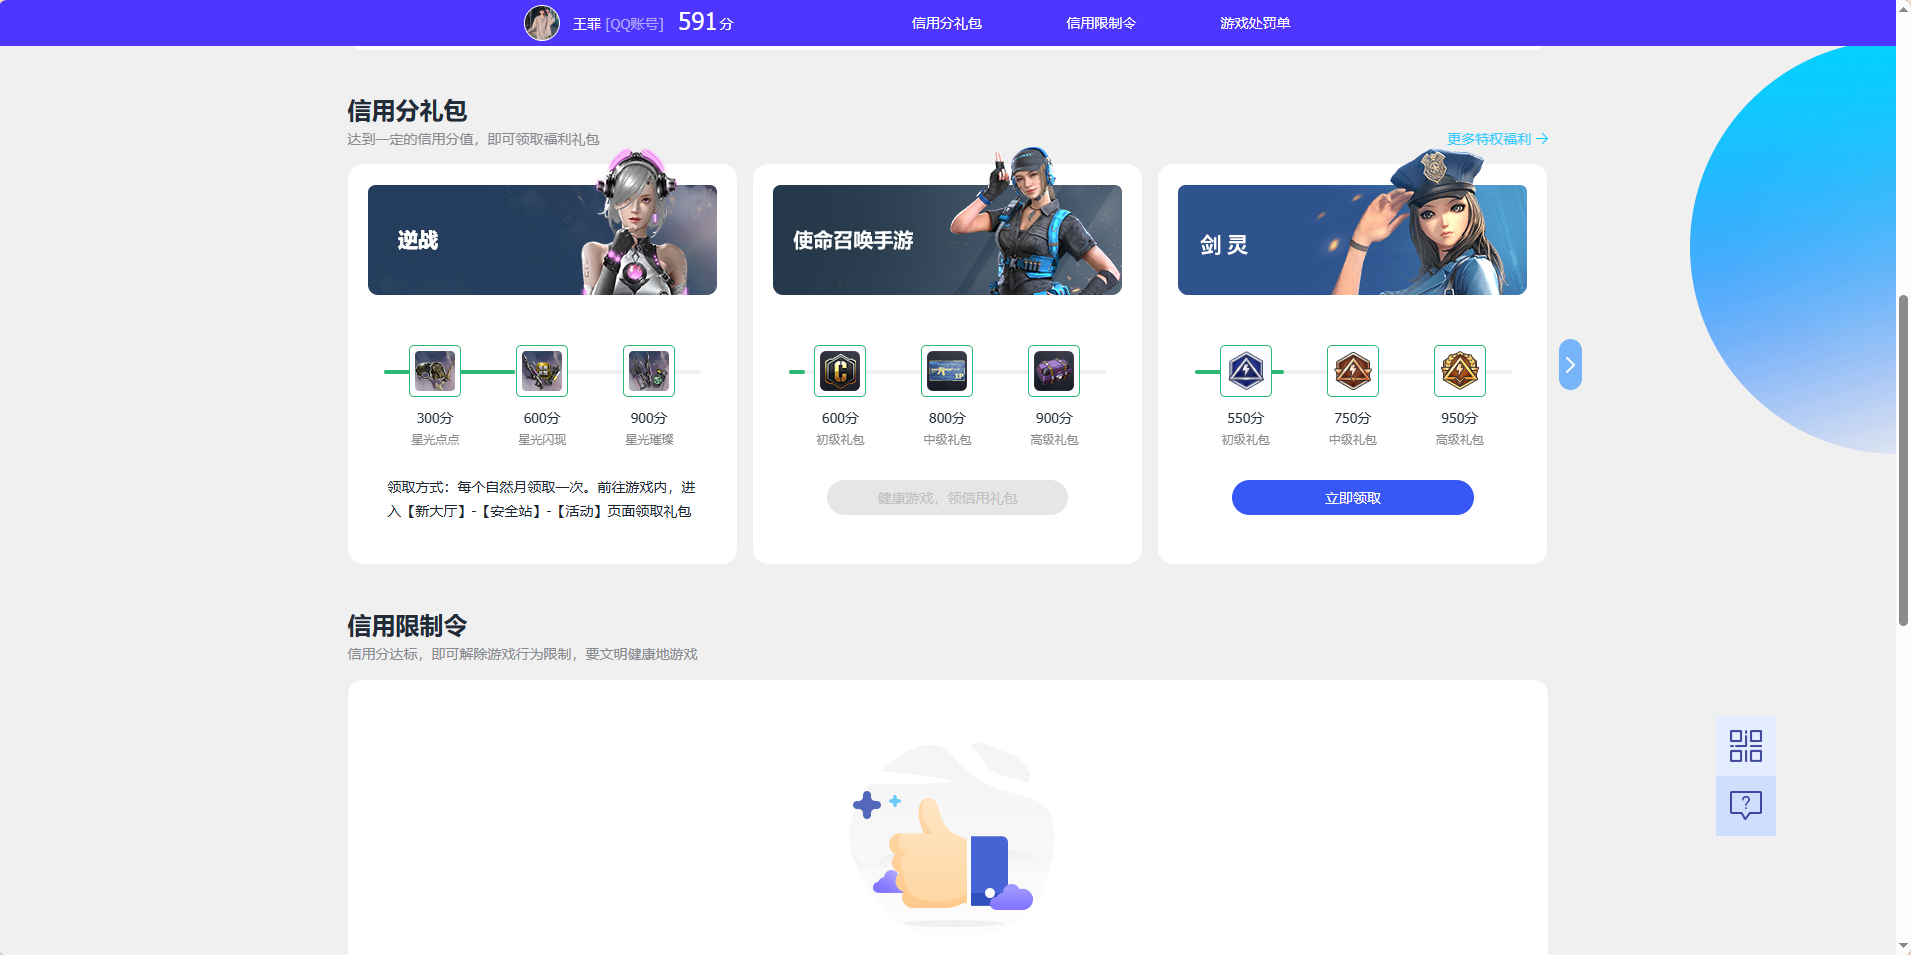1911x955 pixels.
Task: Open the 信用分礼包 nav tab
Action: pos(946,23)
